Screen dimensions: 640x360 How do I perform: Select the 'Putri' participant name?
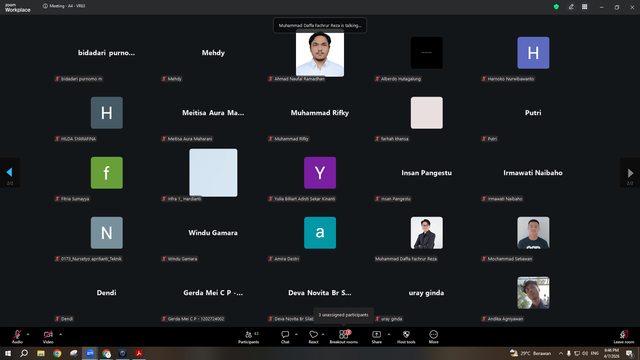[533, 113]
